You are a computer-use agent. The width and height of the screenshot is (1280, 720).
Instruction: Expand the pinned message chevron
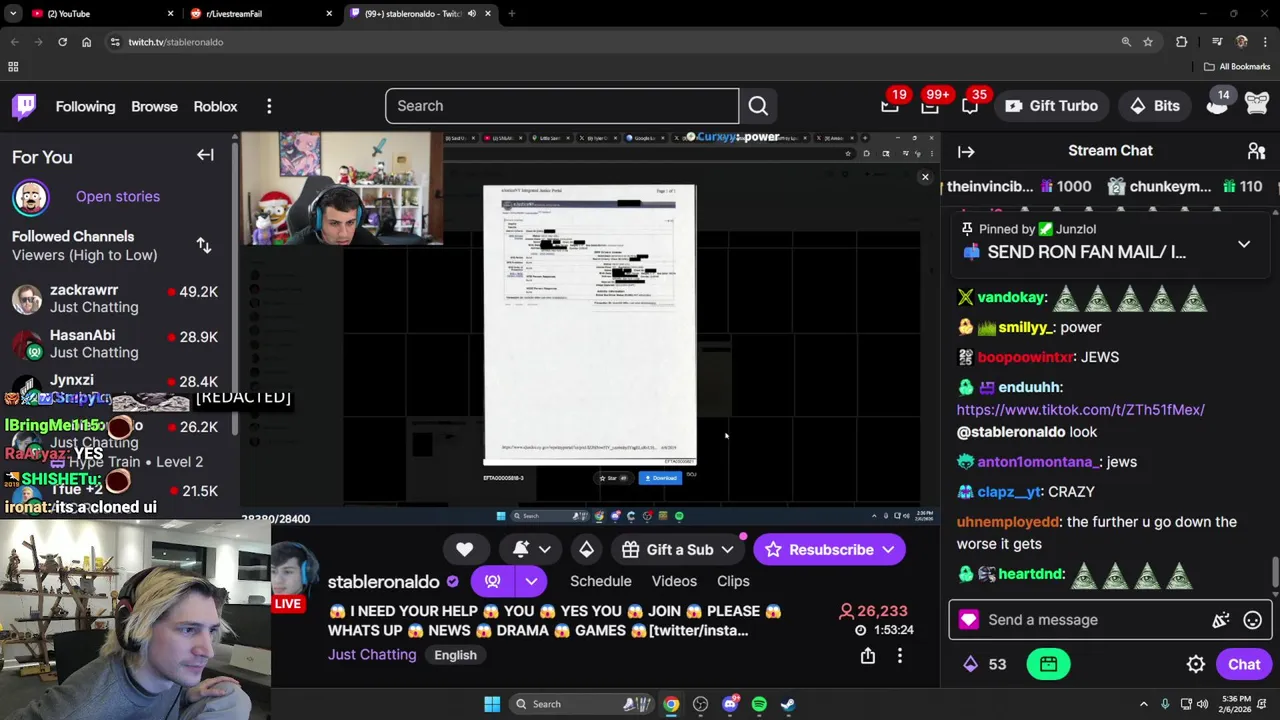pos(1244,244)
